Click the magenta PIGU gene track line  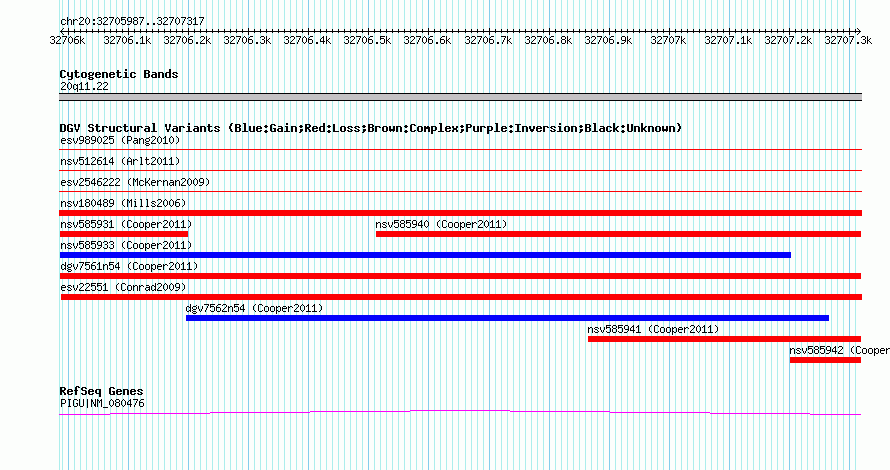[x=460, y=412]
